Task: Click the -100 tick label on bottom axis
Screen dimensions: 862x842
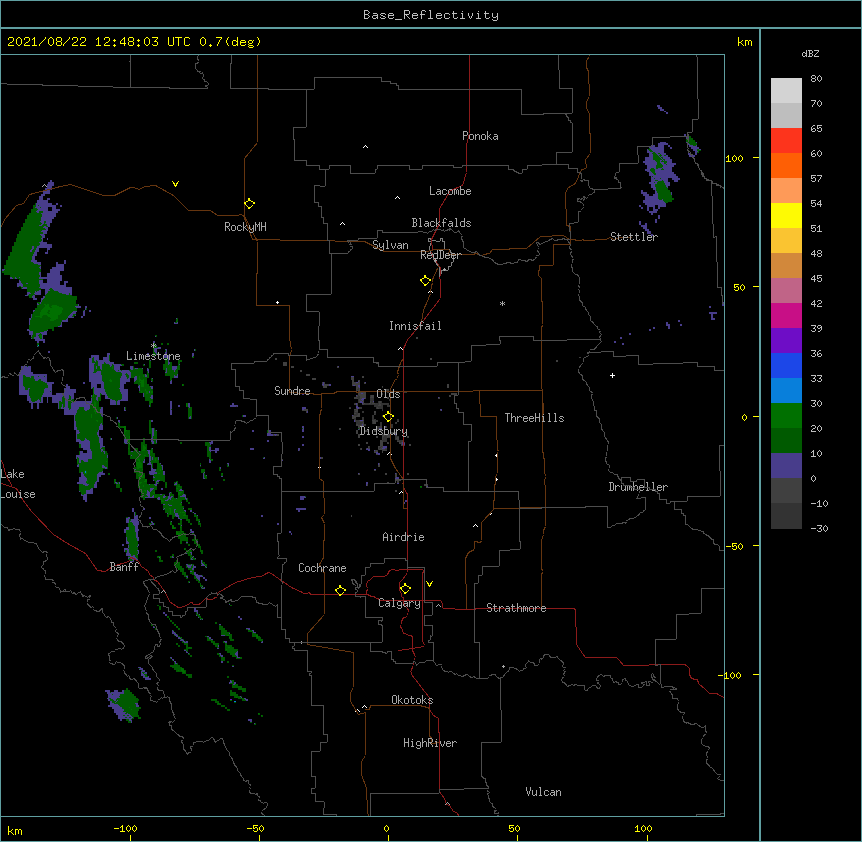Action: coord(125,828)
